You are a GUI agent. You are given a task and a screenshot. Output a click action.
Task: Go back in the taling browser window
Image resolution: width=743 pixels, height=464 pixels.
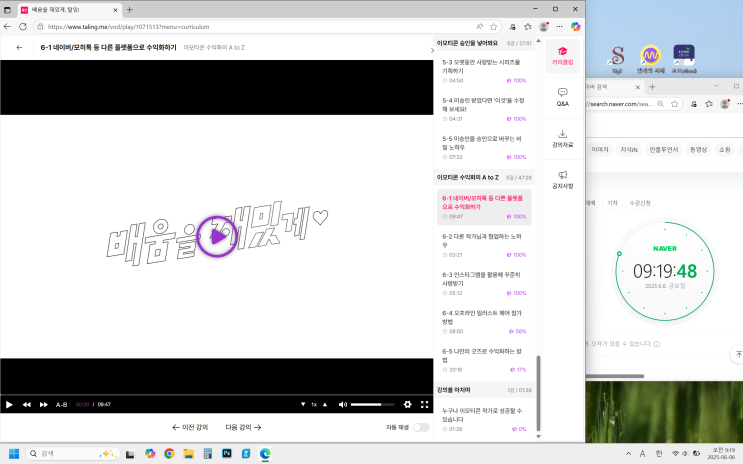pos(7,27)
